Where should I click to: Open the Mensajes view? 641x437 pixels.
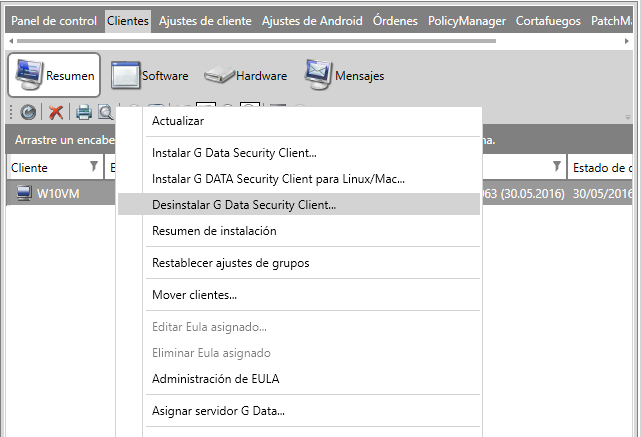point(344,75)
